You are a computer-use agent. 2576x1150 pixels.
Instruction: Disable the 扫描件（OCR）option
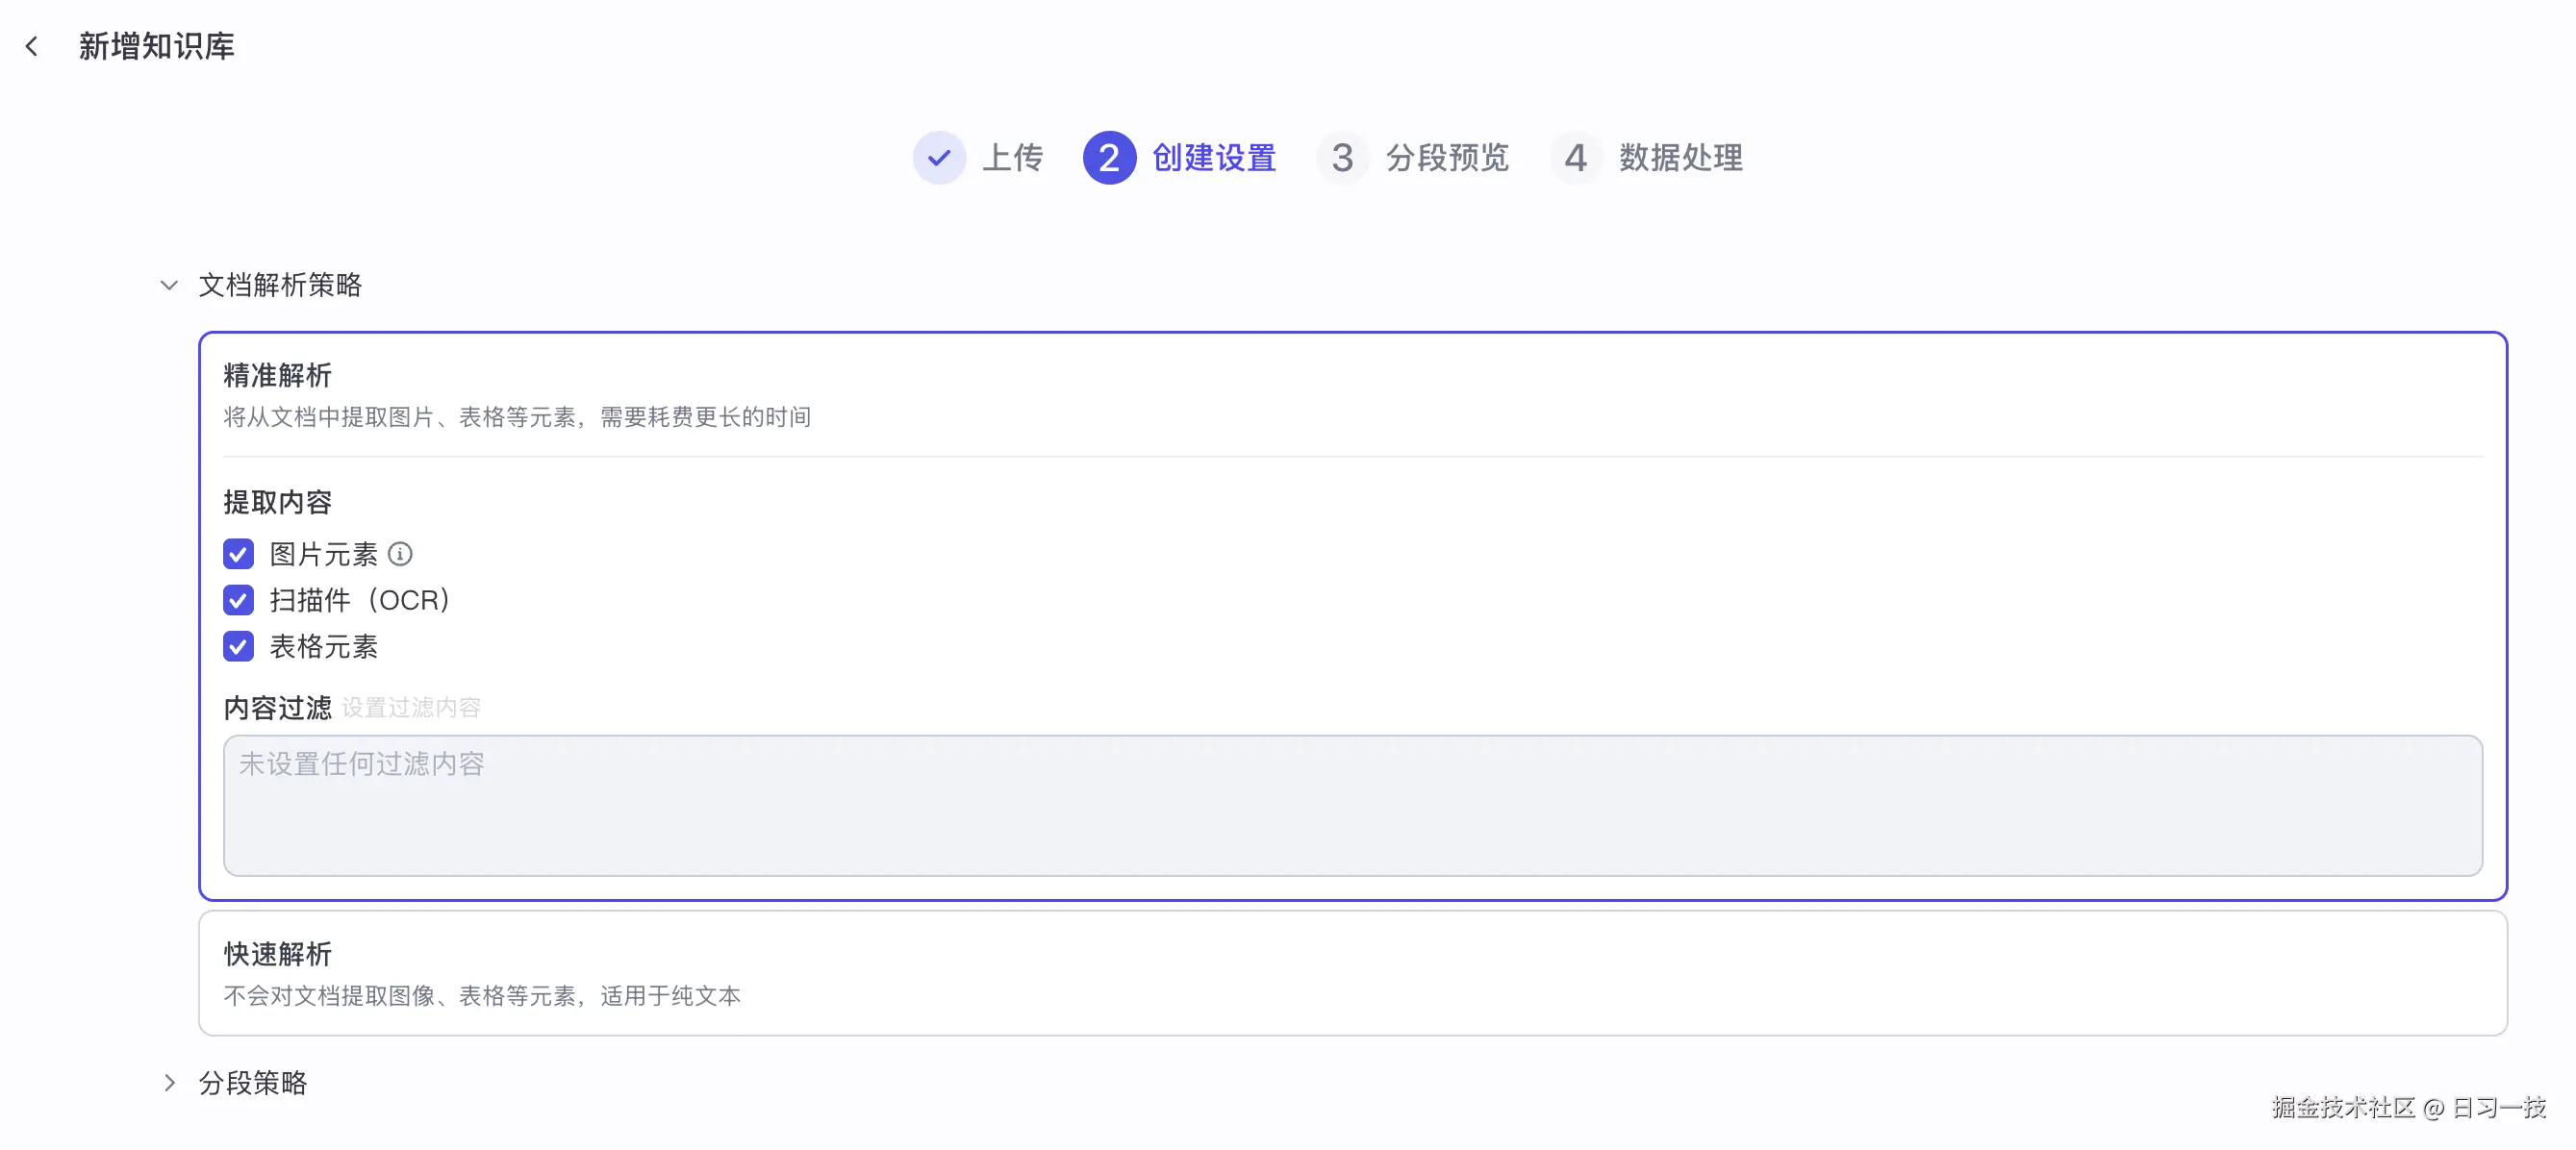(238, 600)
